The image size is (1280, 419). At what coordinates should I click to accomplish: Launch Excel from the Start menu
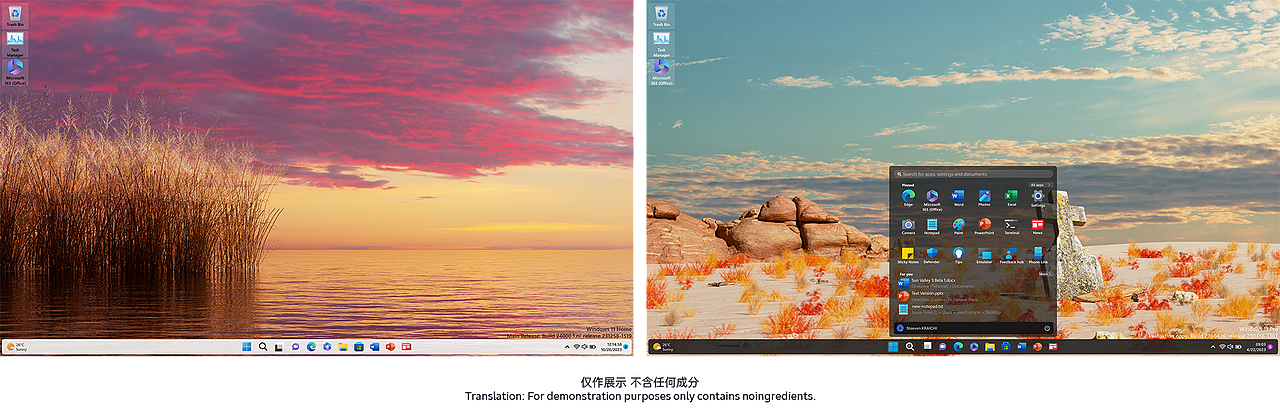[x=1011, y=198]
